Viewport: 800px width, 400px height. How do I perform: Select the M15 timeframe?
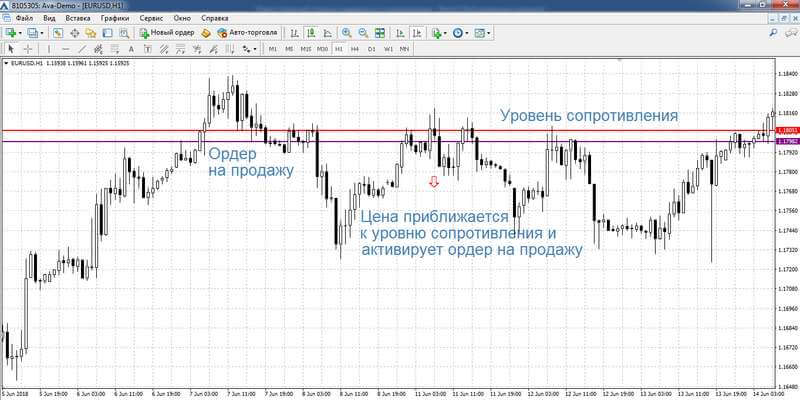(306, 49)
